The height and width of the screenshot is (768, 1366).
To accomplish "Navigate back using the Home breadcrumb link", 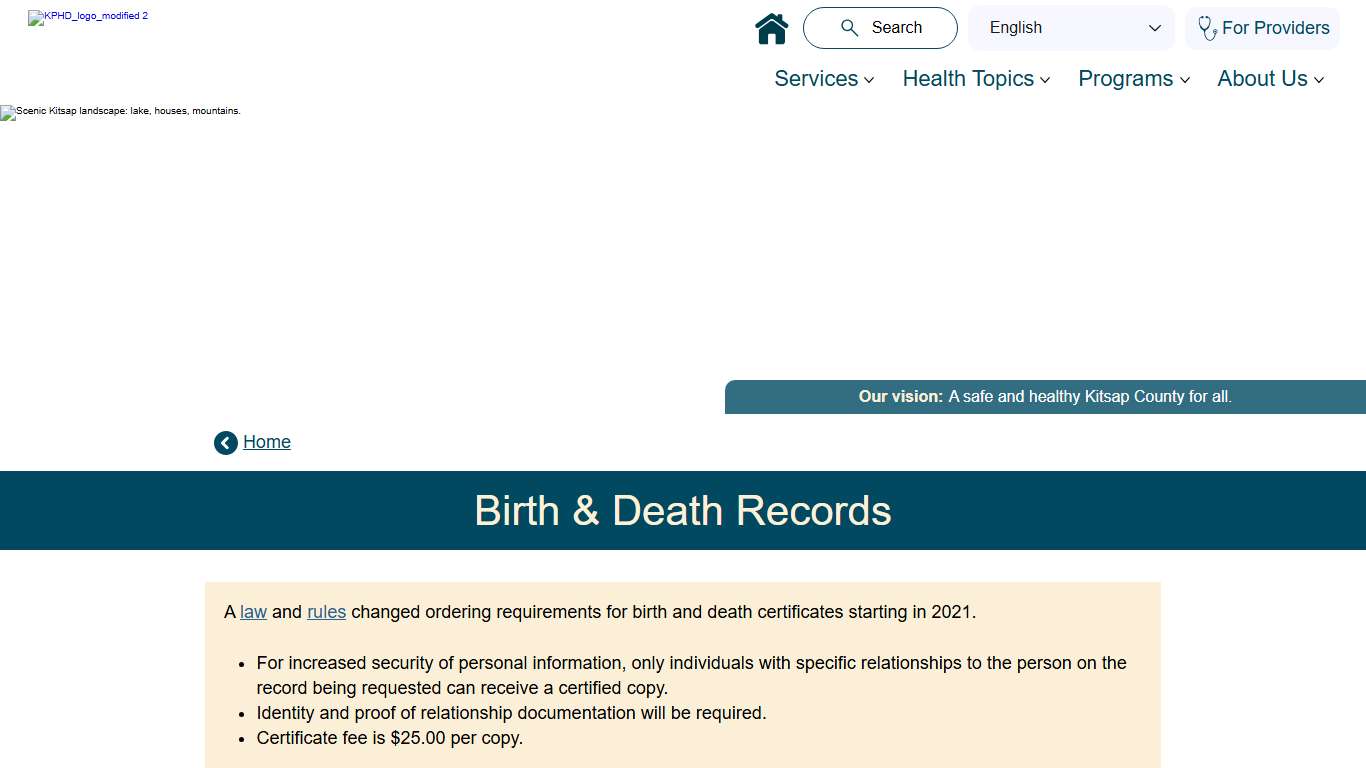I will pyautogui.click(x=266, y=441).
